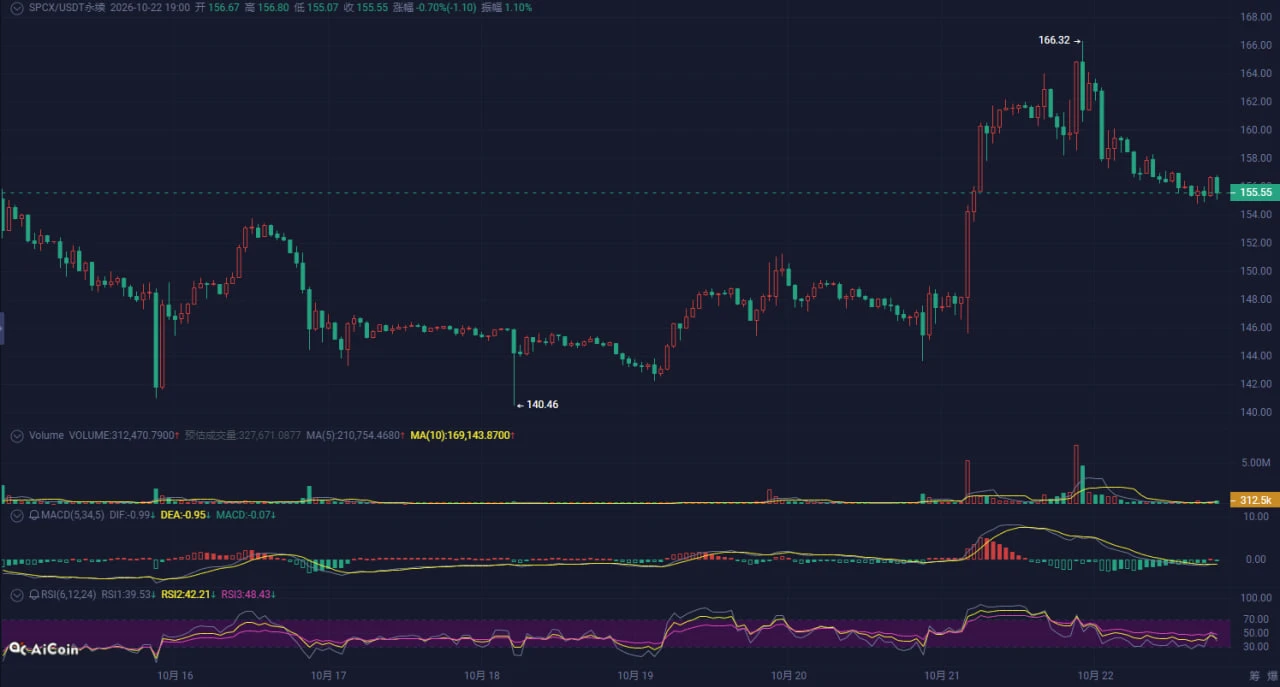The height and width of the screenshot is (687, 1280).
Task: Click the green MACD:-0.07 legend value
Action: tap(245, 515)
